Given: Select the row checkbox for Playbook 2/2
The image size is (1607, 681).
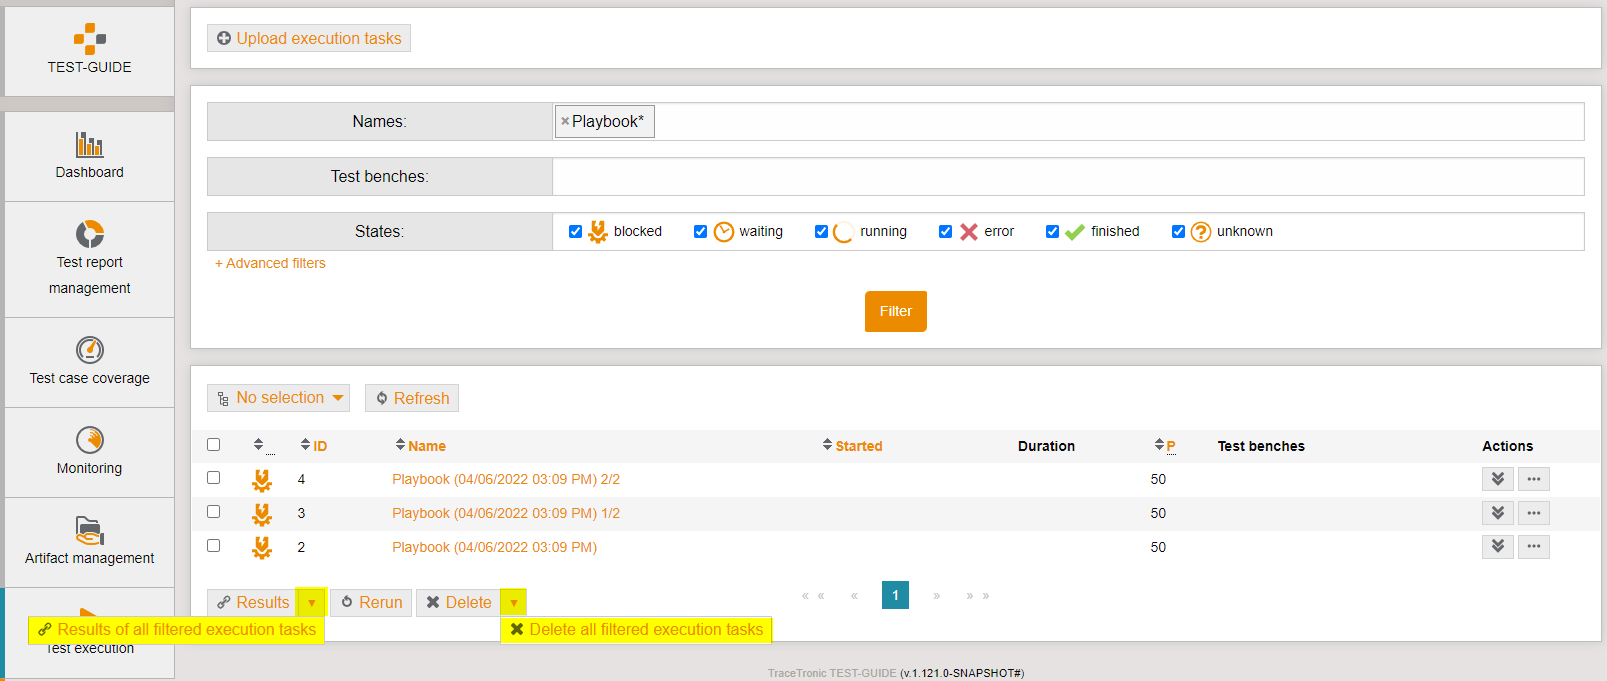Looking at the screenshot, I should (213, 477).
